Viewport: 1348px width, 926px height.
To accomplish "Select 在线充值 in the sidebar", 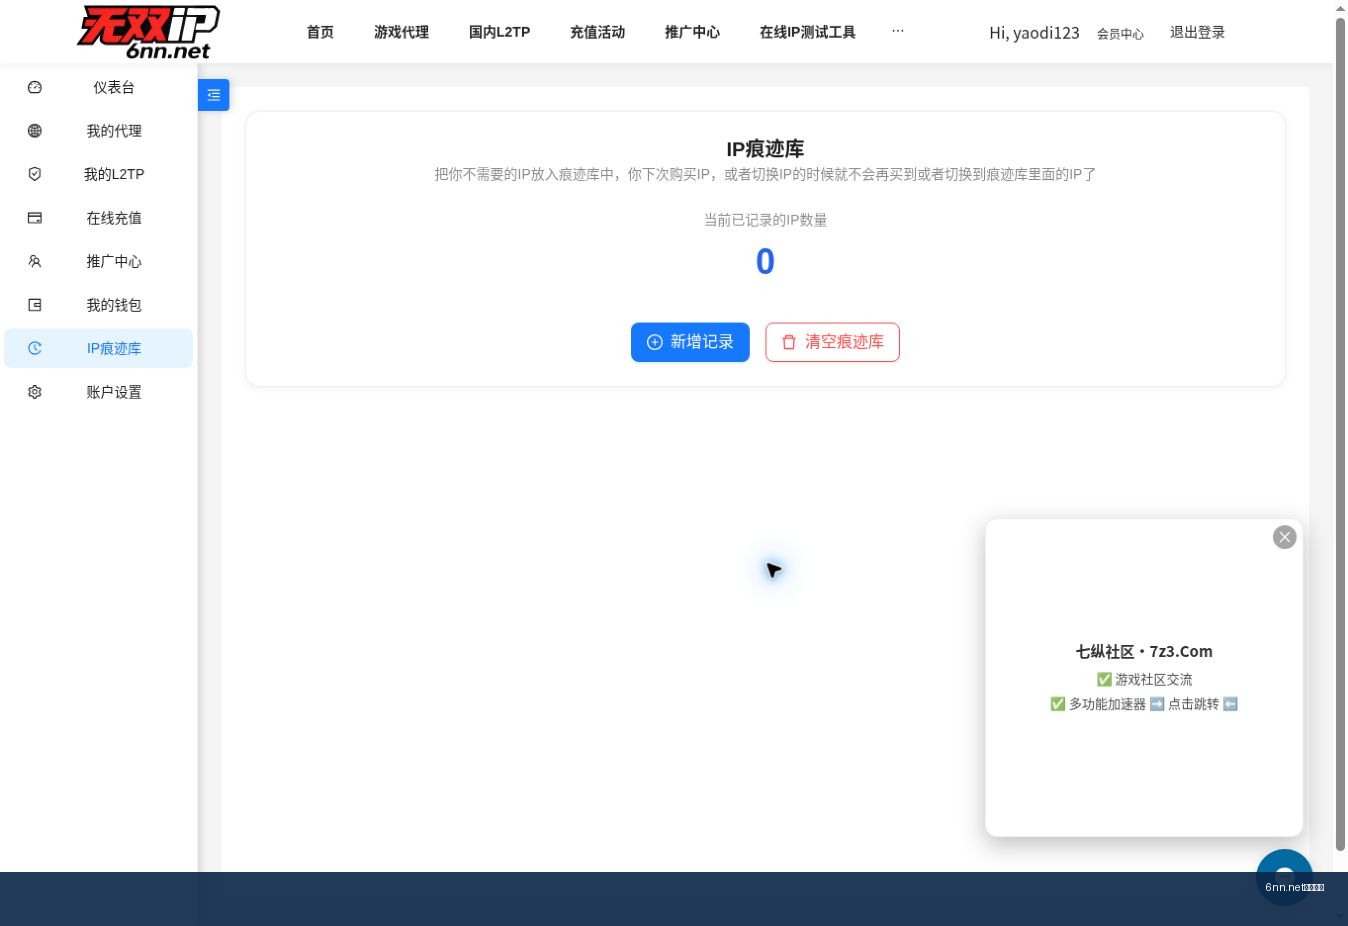I will tap(98, 218).
